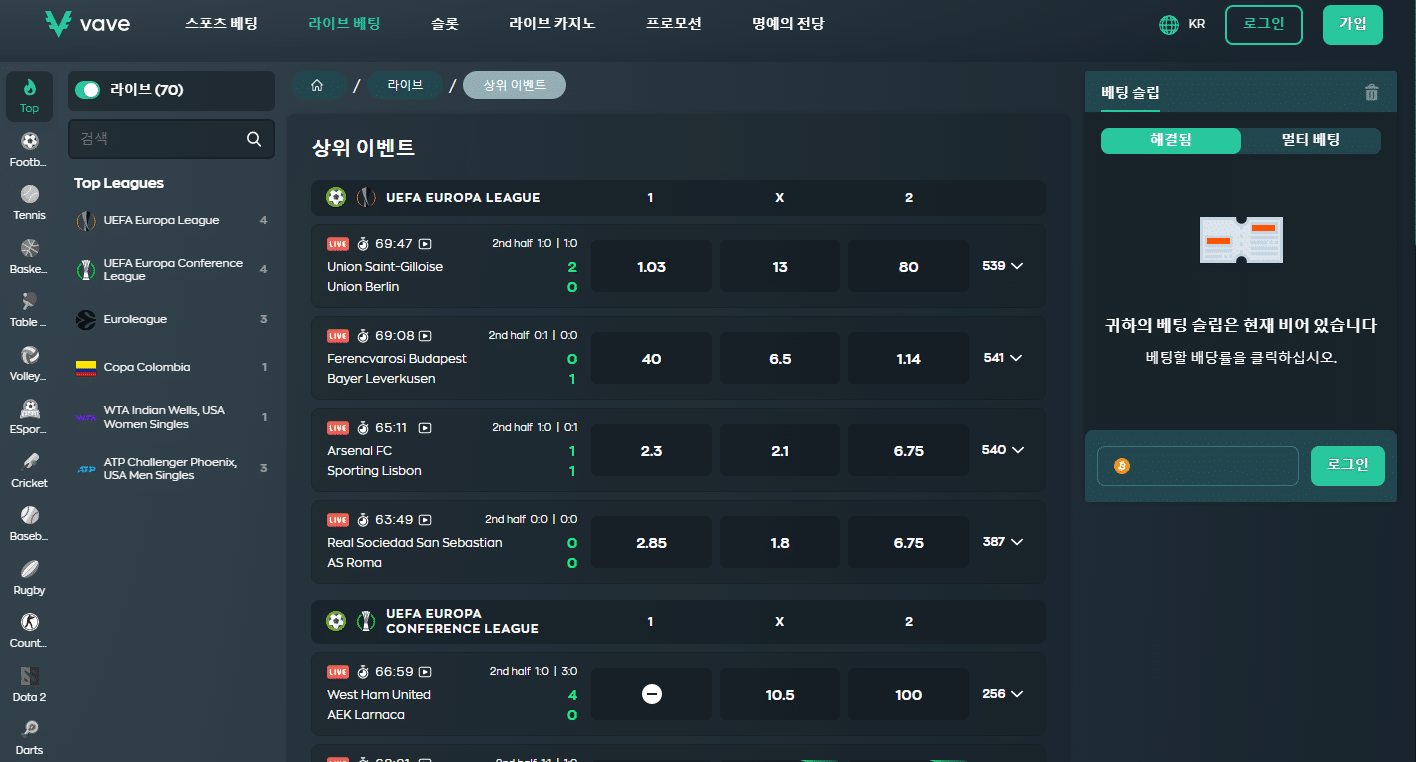The width and height of the screenshot is (1416, 762).
Task: Click the bitcoin currency icon
Action: [x=1122, y=466]
